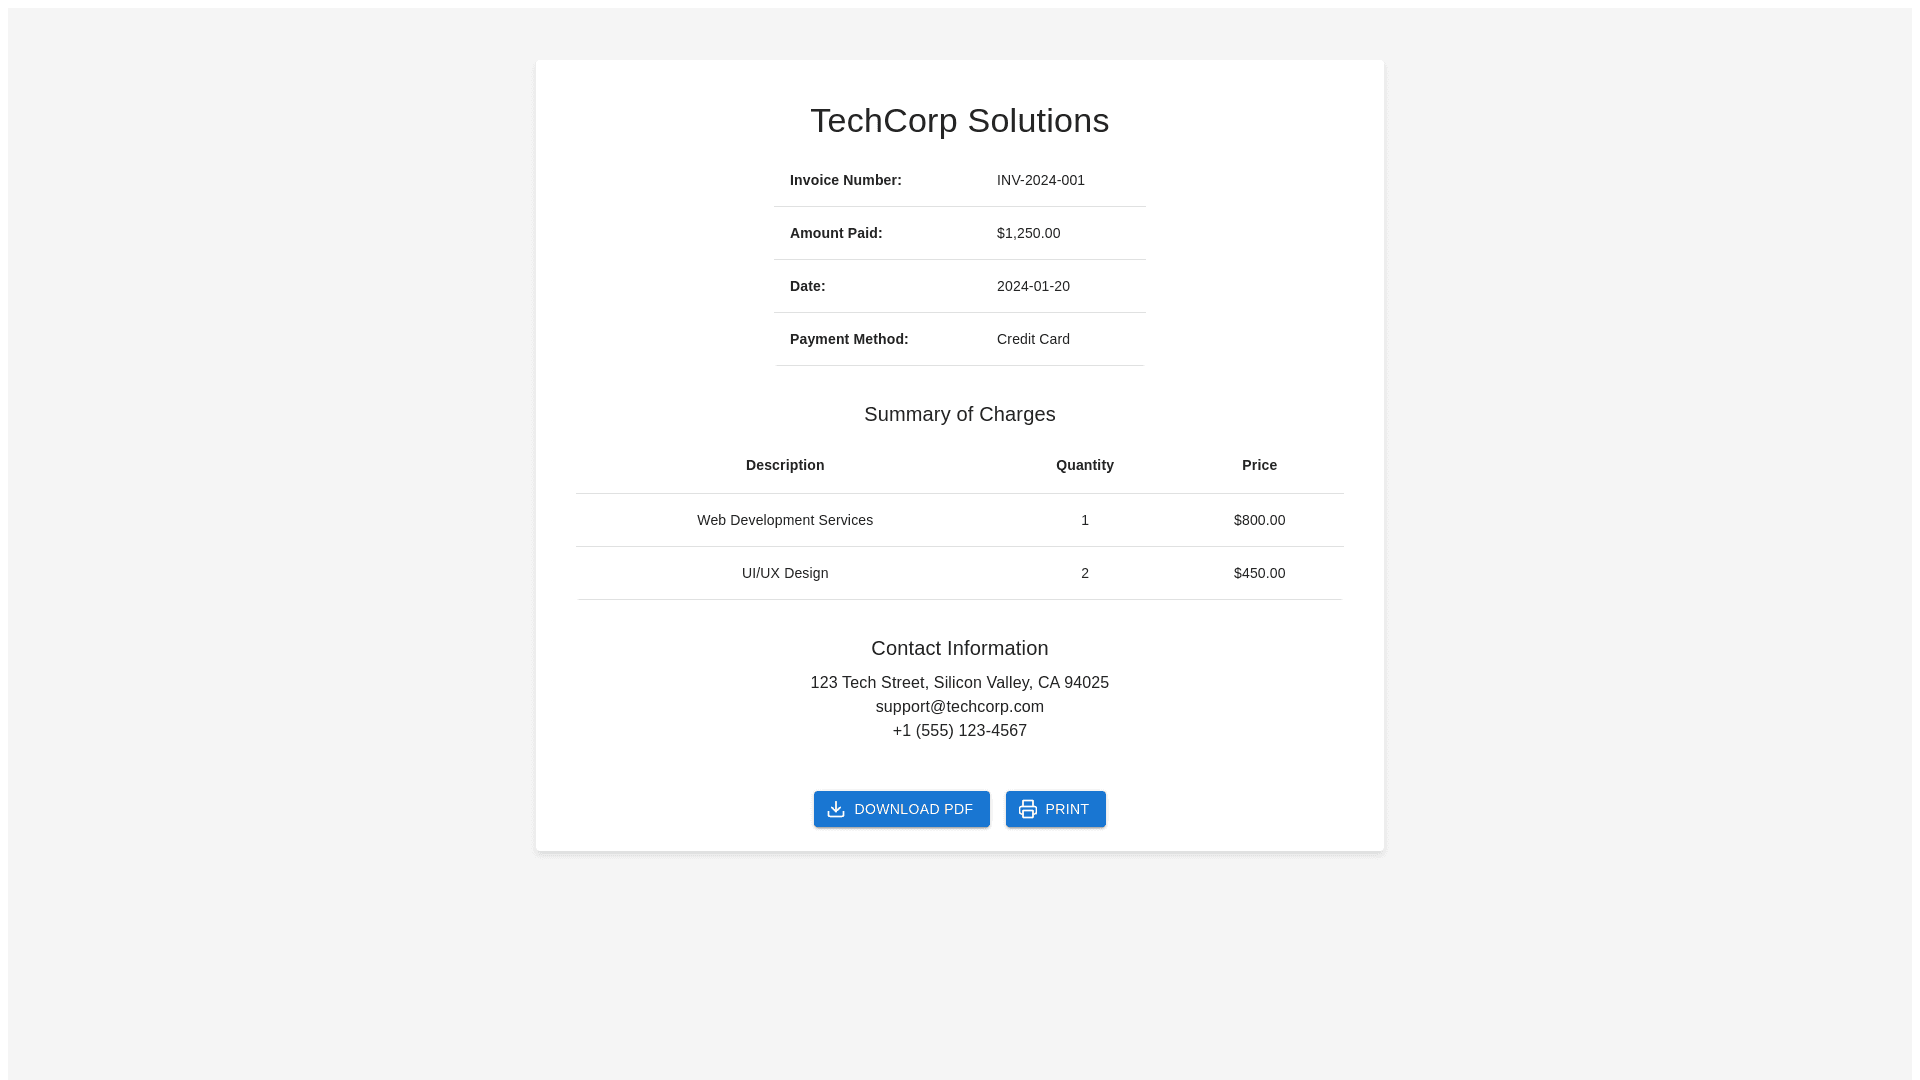Select the UI/UX Design row description
1920x1080 pixels.
[785, 573]
